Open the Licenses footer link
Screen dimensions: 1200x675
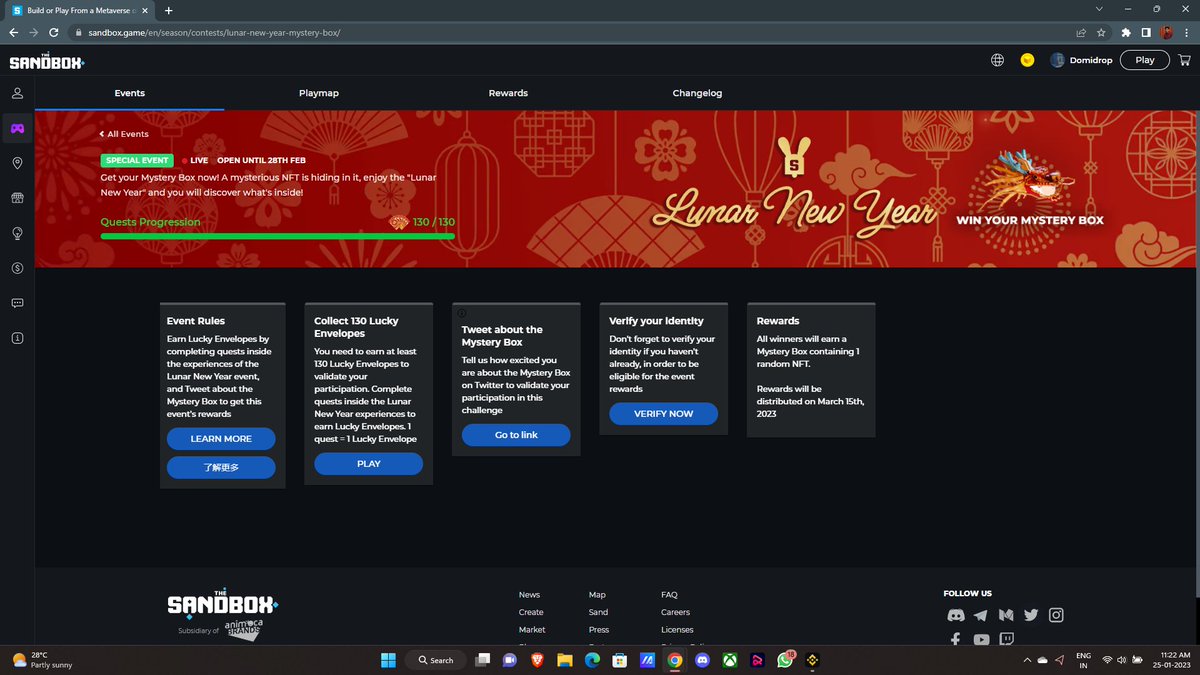pyautogui.click(x=677, y=630)
